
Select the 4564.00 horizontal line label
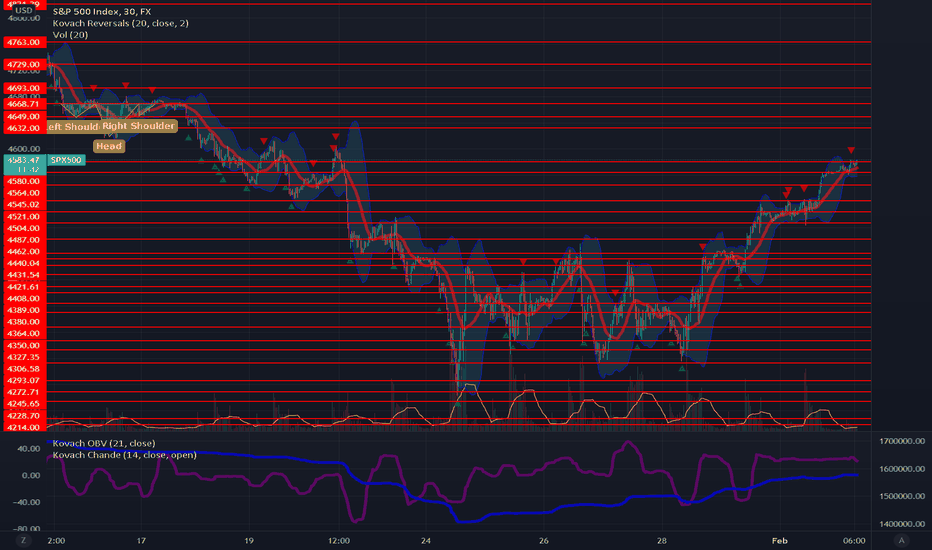[24, 193]
